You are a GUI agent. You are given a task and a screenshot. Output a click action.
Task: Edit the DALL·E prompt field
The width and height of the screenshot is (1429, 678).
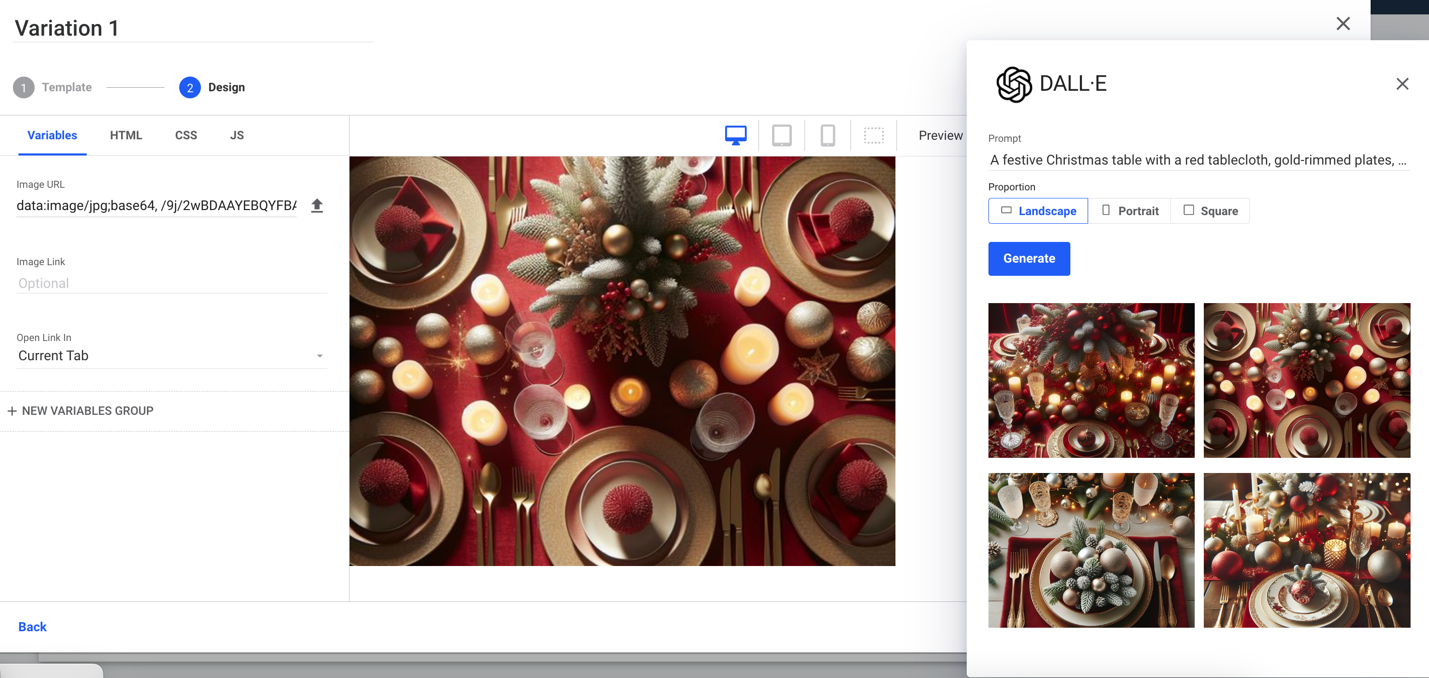point(1198,160)
